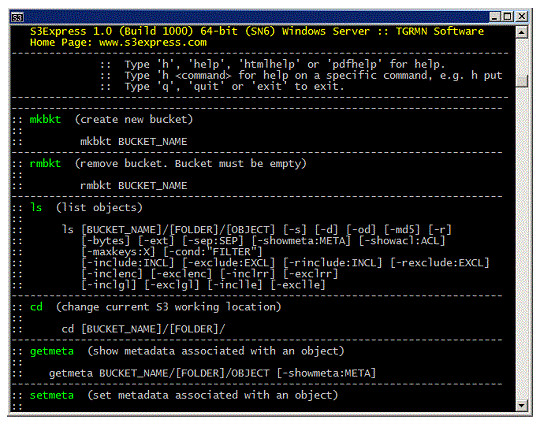Click the '[-sep:SEP]' option text

[x=213, y=241]
